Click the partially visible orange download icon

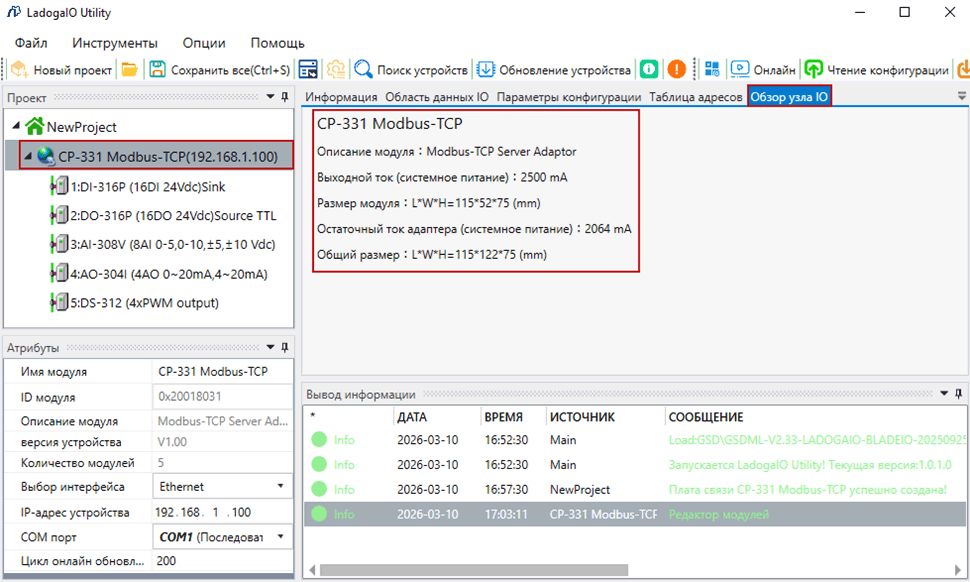pos(963,69)
